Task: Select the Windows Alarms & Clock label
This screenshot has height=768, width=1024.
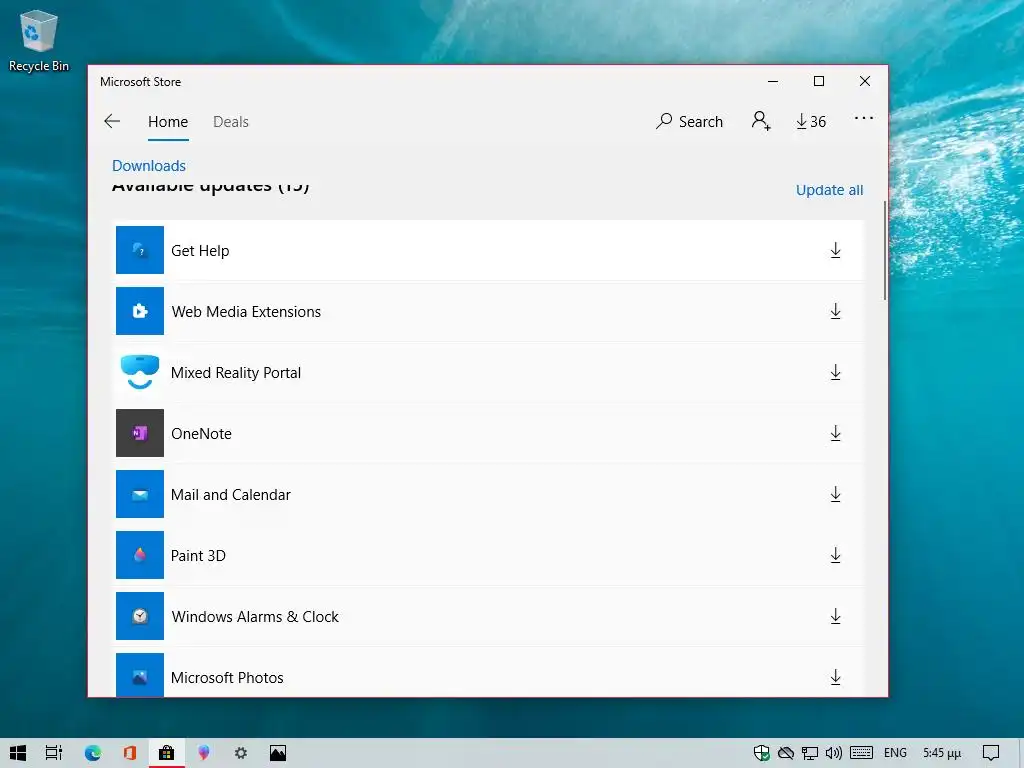Action: (x=255, y=616)
